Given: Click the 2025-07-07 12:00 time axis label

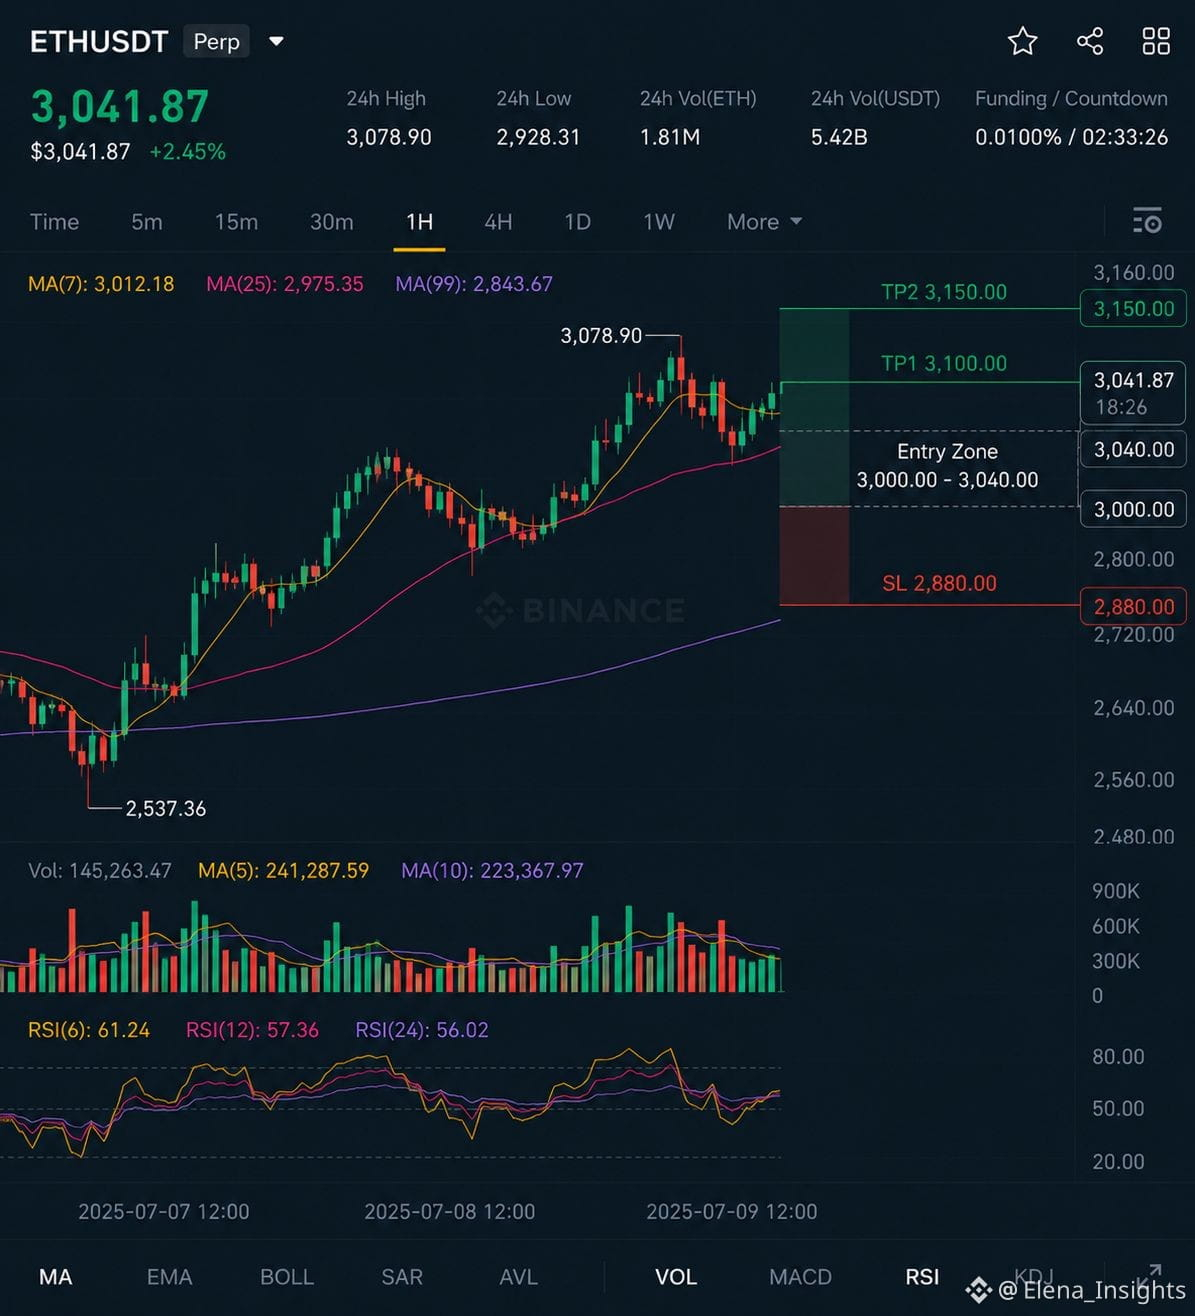Looking at the screenshot, I should pos(164,1212).
